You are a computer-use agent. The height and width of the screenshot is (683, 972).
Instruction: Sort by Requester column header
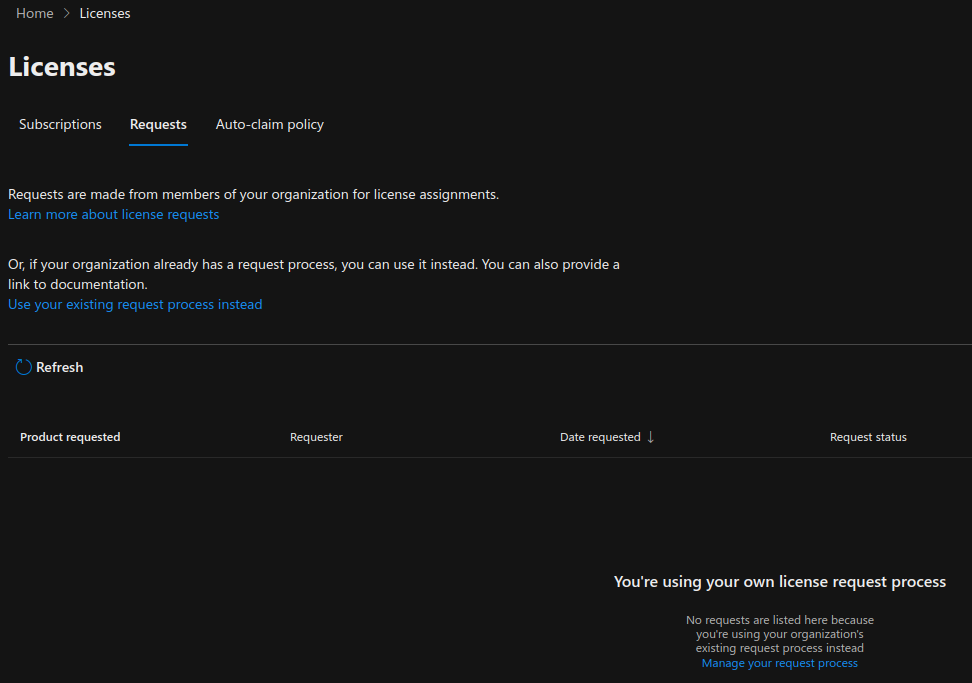pos(316,437)
